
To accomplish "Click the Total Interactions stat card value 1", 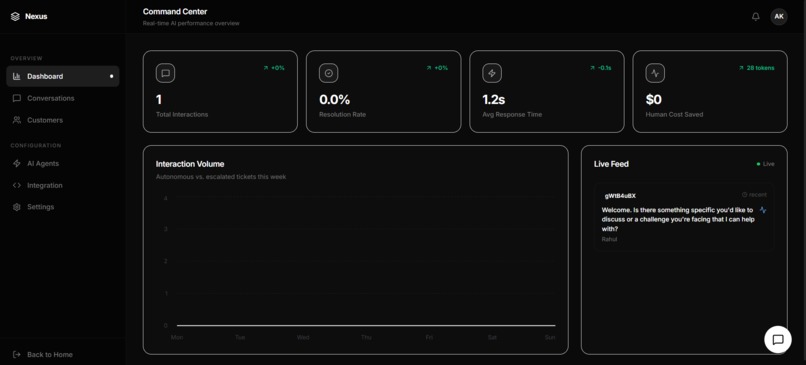I will [x=159, y=99].
